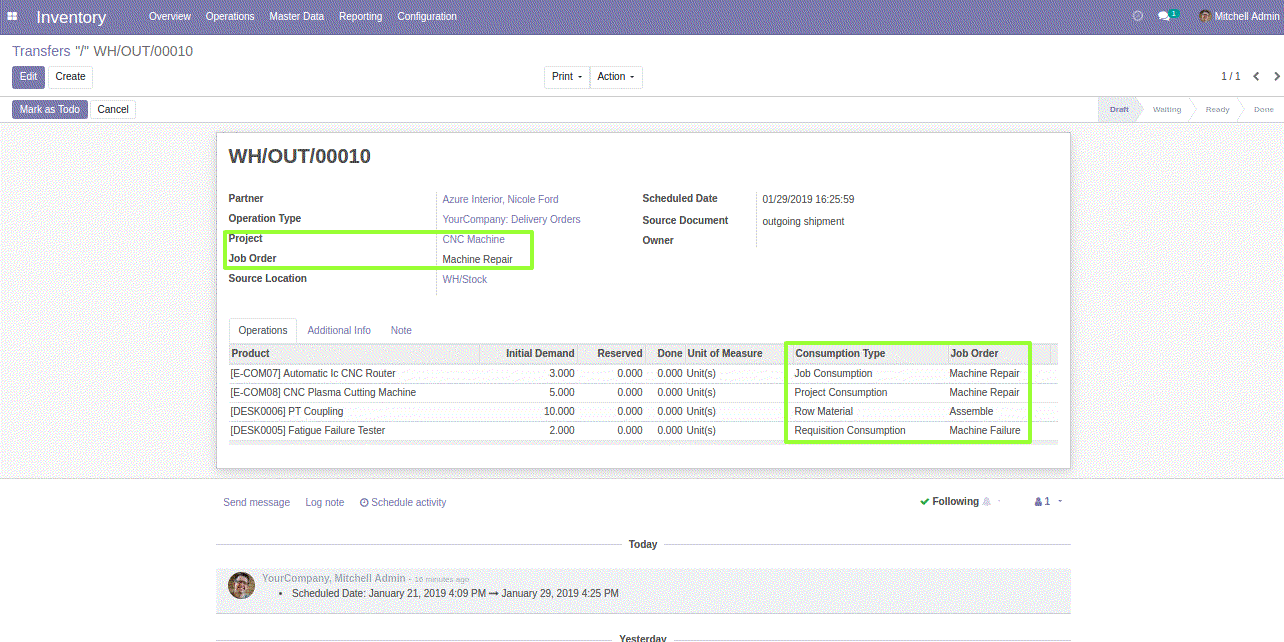Click the Waiting status stage
1284x642 pixels.
1167,109
